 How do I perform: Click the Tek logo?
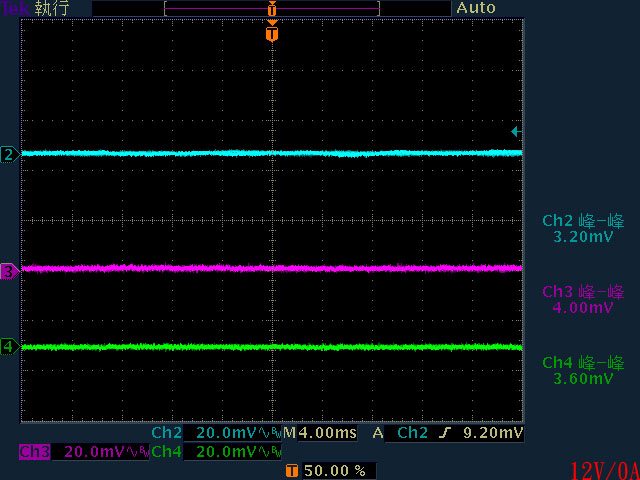[14, 8]
